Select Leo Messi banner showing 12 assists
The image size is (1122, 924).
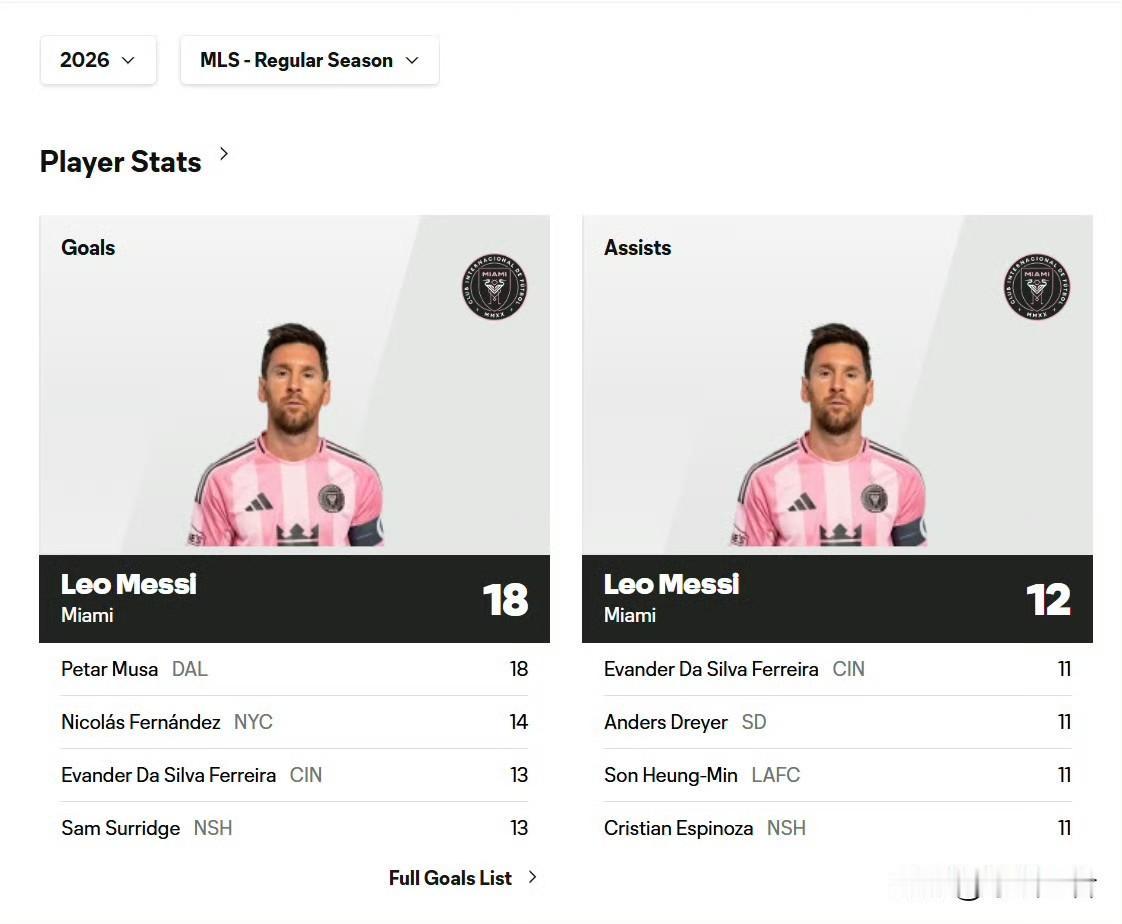point(837,598)
